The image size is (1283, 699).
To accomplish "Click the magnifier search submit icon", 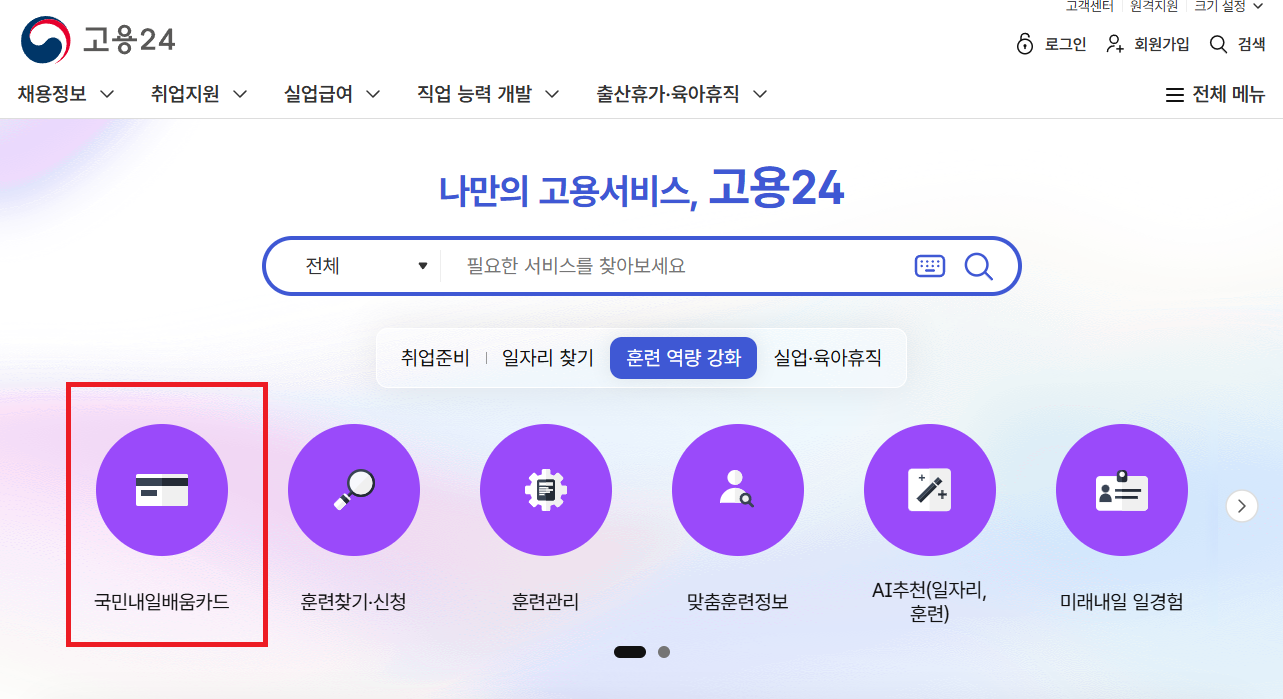I will (979, 266).
